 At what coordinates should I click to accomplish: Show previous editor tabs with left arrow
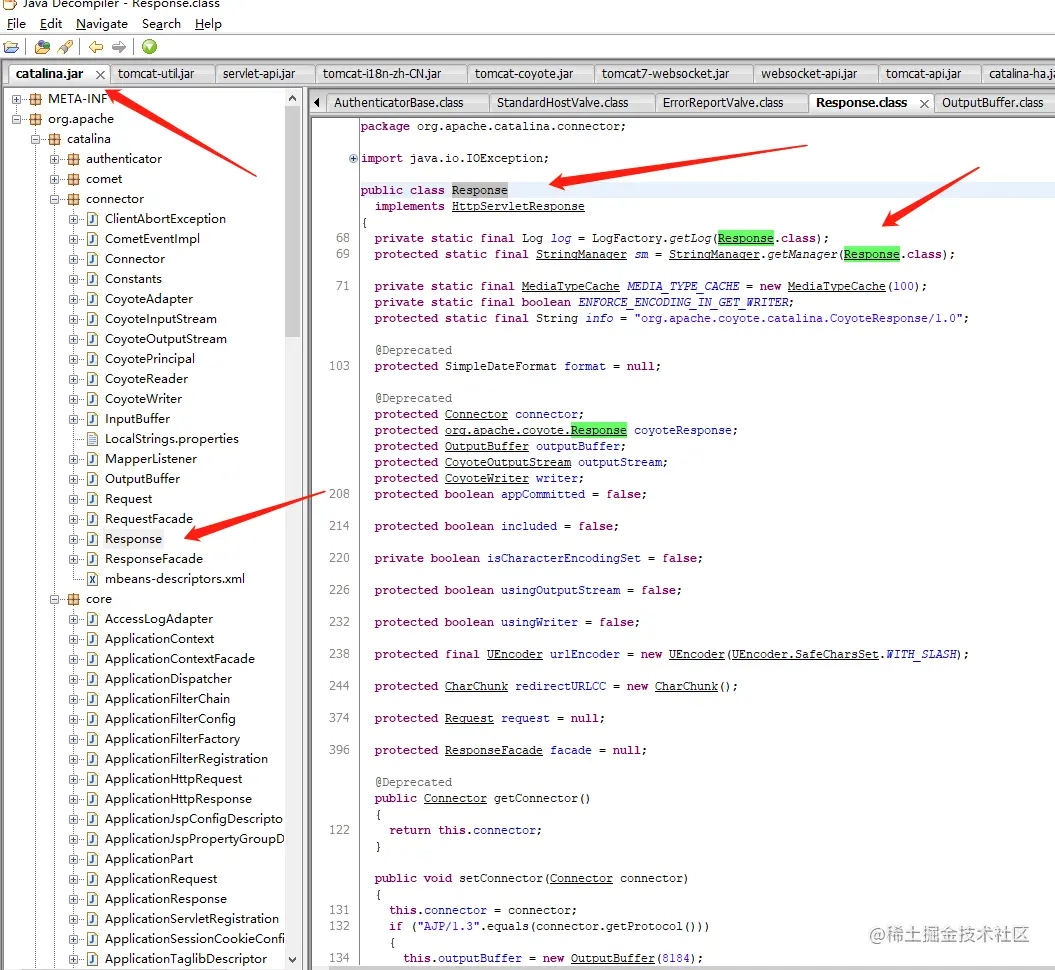pyautogui.click(x=317, y=103)
